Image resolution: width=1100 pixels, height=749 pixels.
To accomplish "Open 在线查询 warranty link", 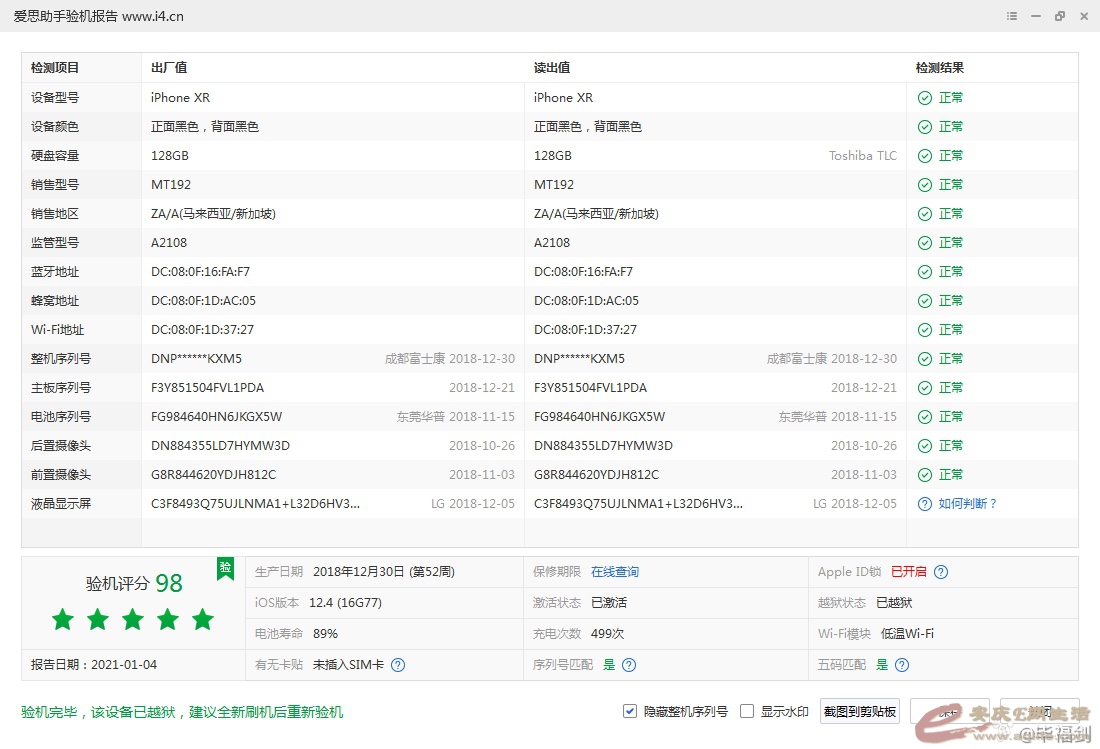I will point(614,572).
